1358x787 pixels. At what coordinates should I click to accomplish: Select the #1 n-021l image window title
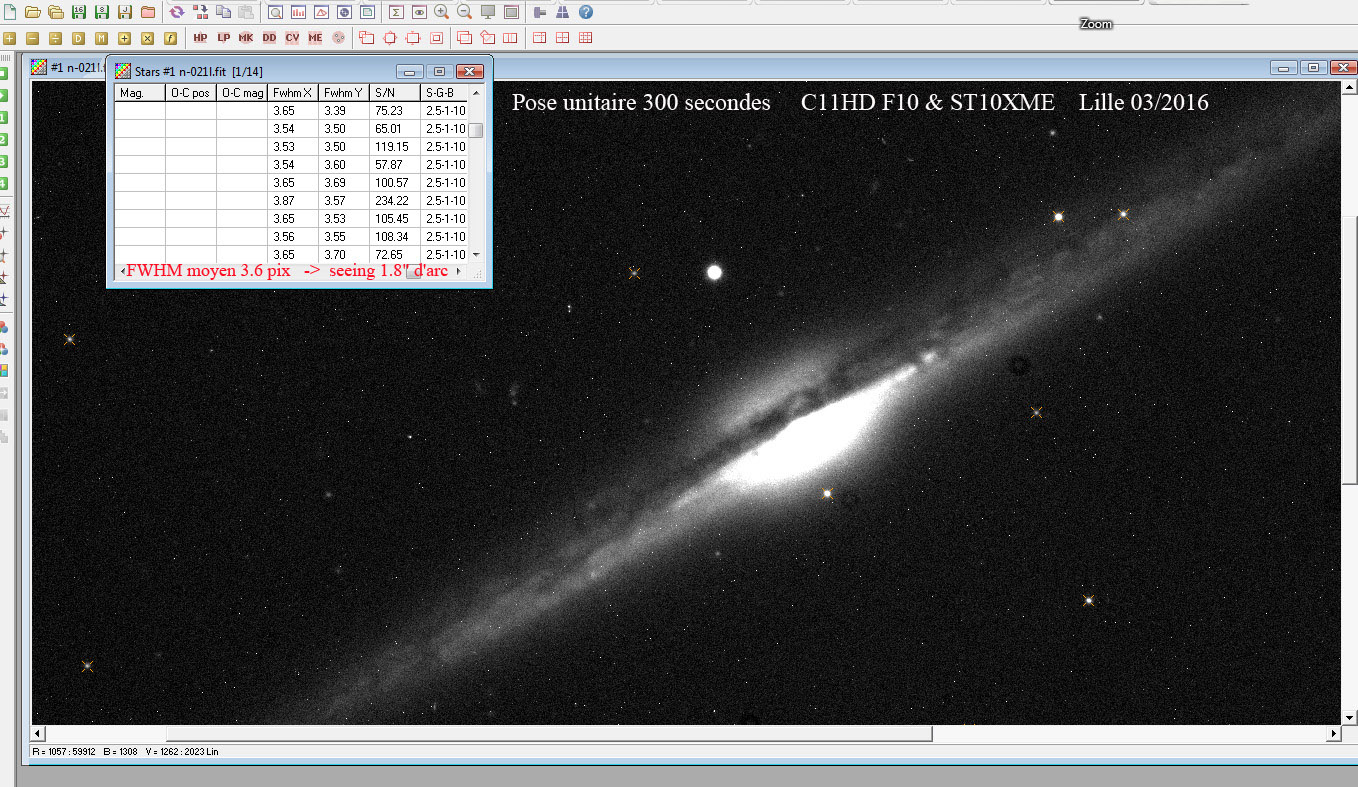tap(76, 67)
